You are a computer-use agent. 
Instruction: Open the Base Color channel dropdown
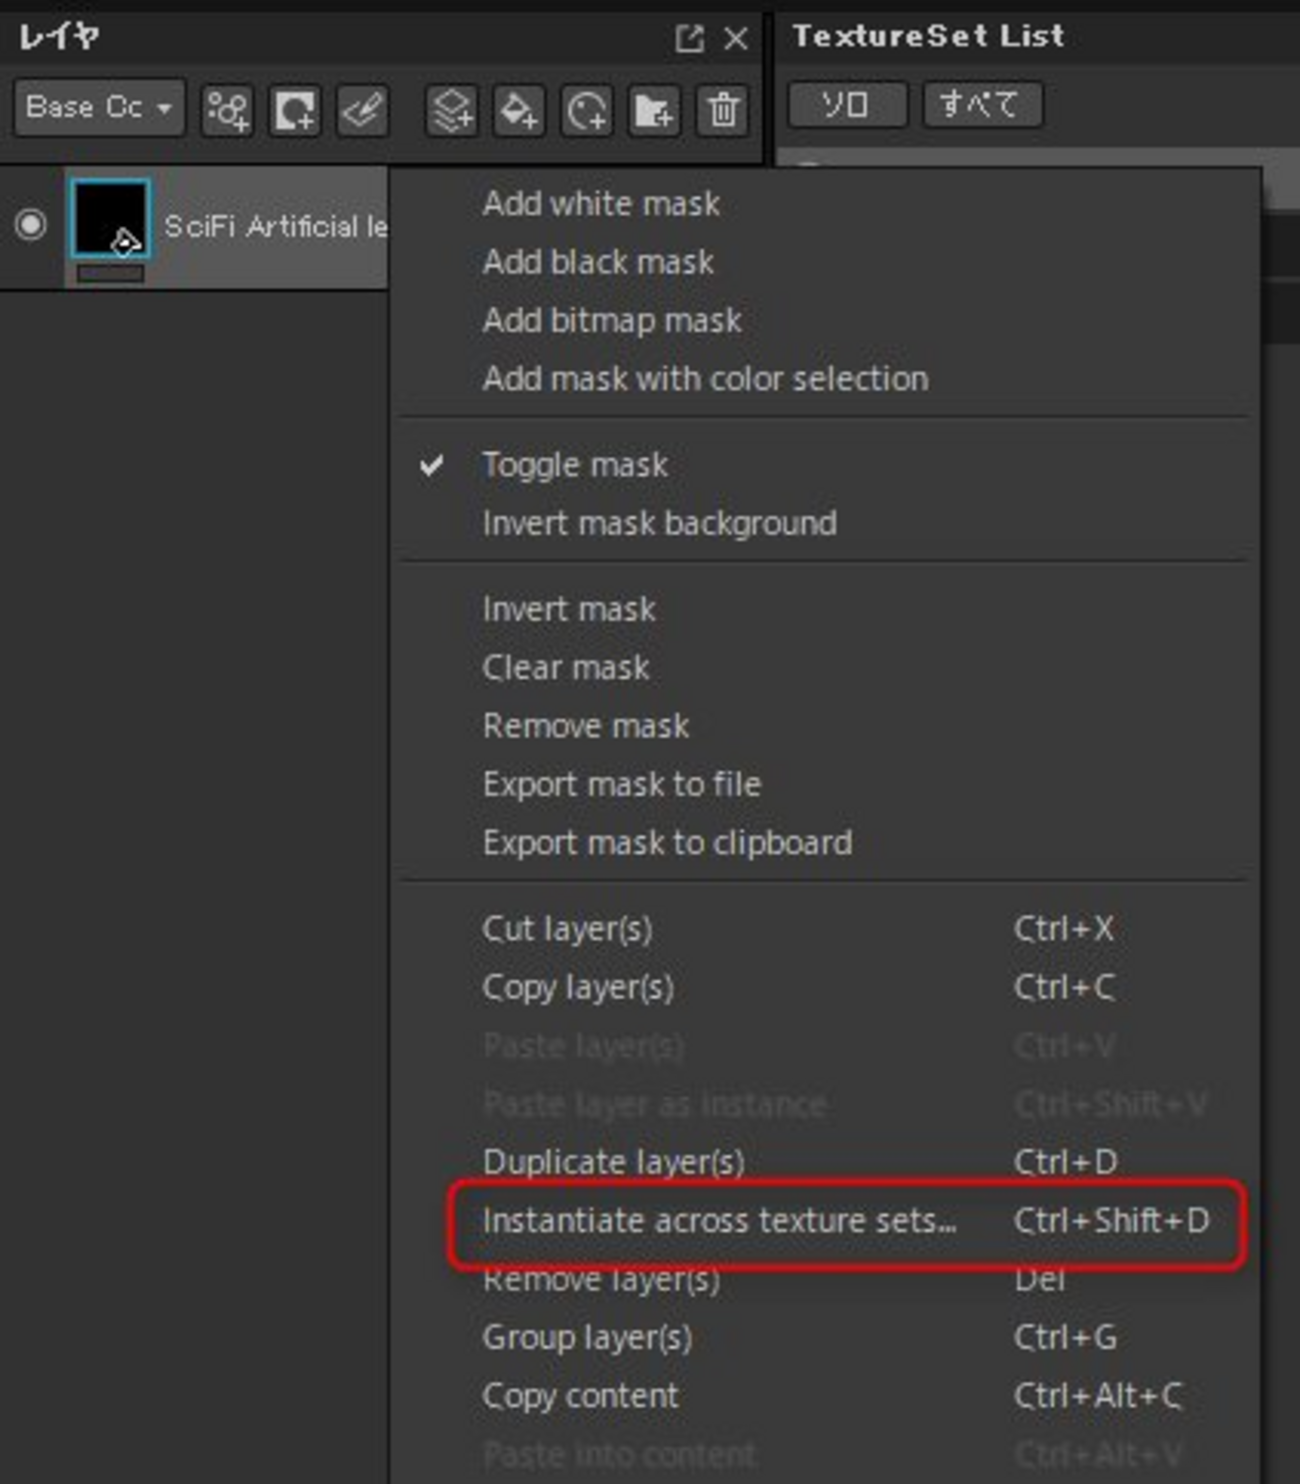pos(99,107)
